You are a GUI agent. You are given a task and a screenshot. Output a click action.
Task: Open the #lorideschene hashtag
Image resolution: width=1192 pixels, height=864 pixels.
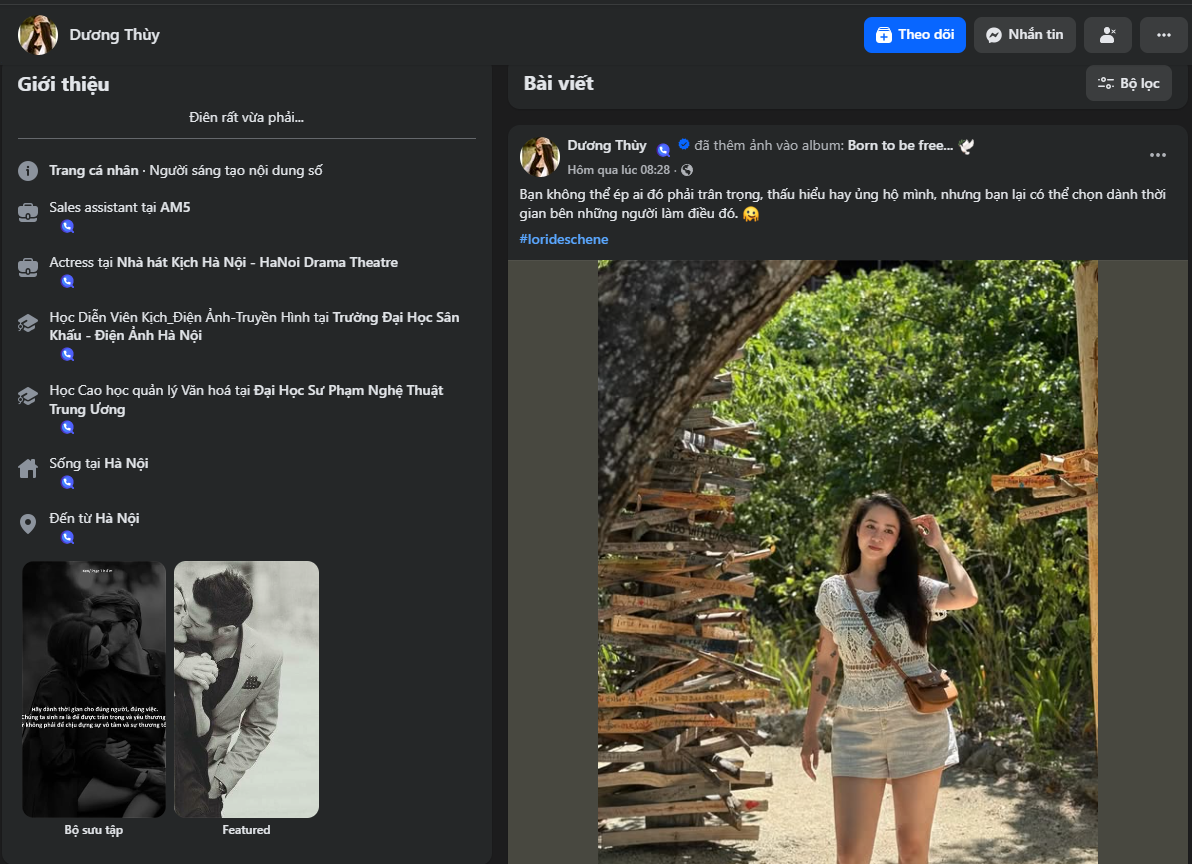[564, 239]
